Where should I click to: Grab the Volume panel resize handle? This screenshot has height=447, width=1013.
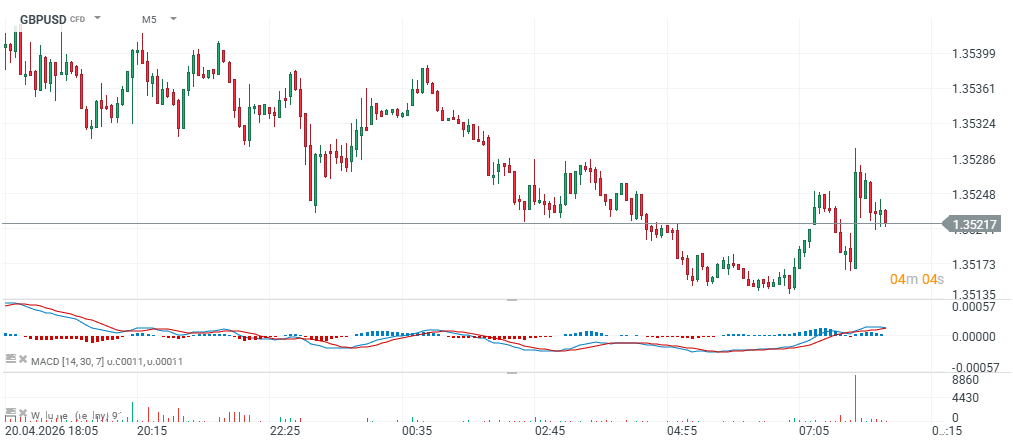pyautogui.click(x=512, y=373)
